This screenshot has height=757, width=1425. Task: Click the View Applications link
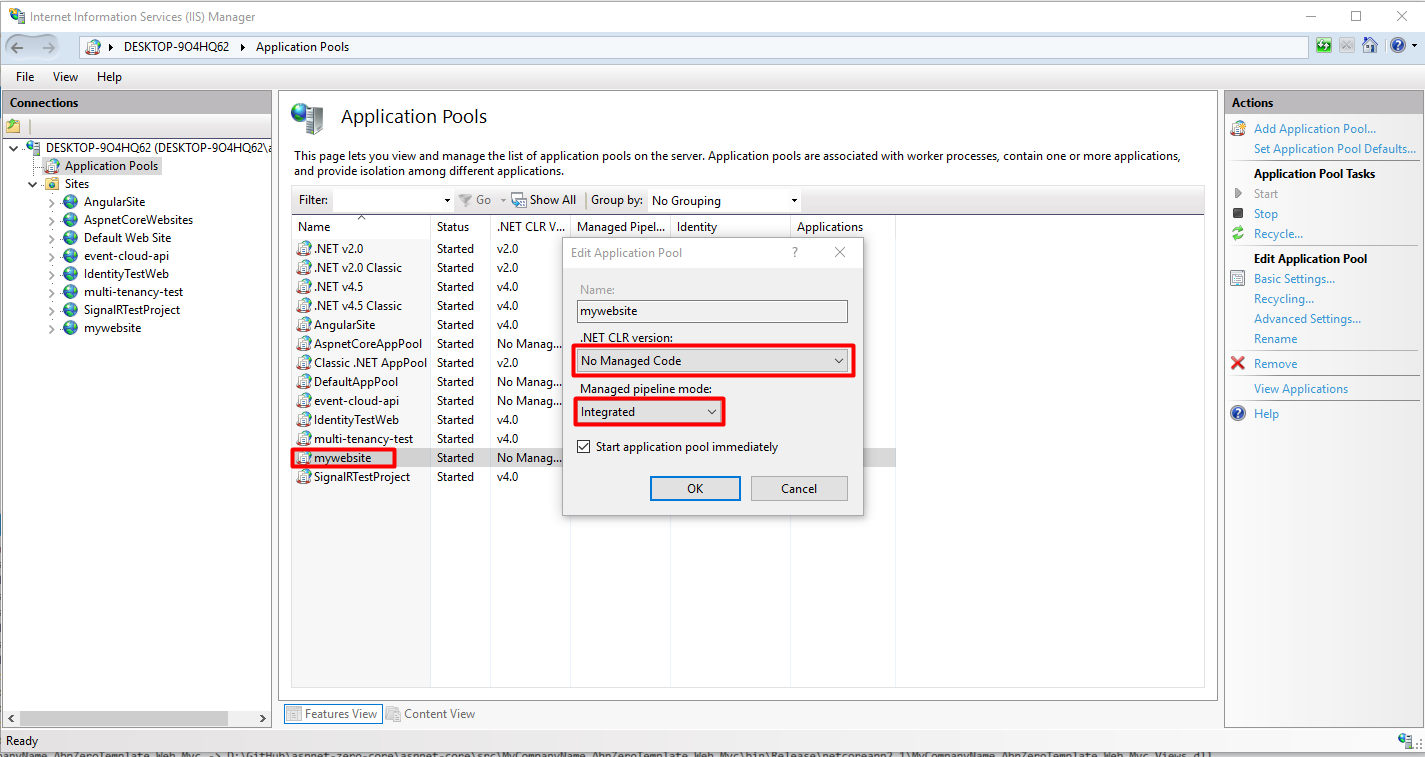[x=1301, y=389]
